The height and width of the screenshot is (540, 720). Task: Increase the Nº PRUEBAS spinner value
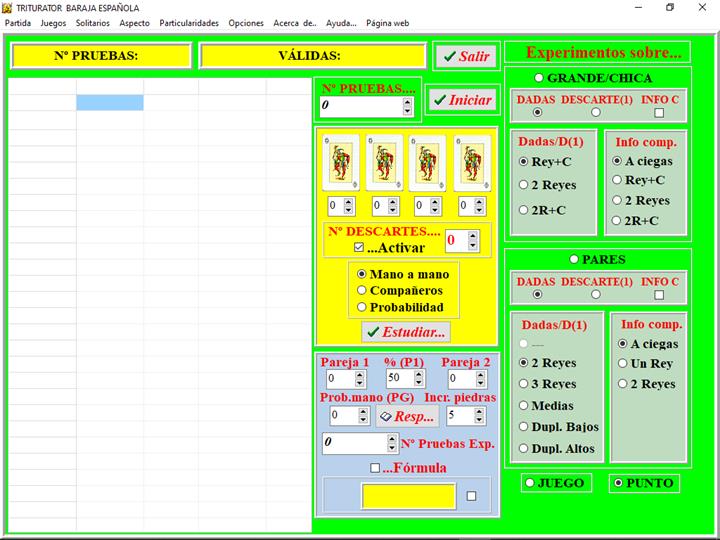407,101
